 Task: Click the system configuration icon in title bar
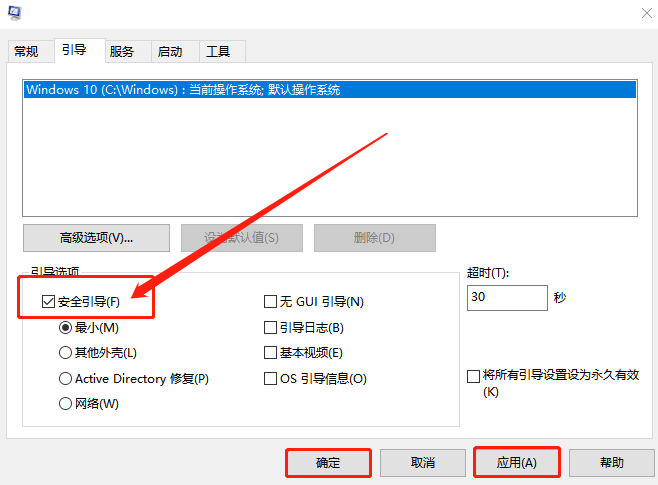click(15, 13)
